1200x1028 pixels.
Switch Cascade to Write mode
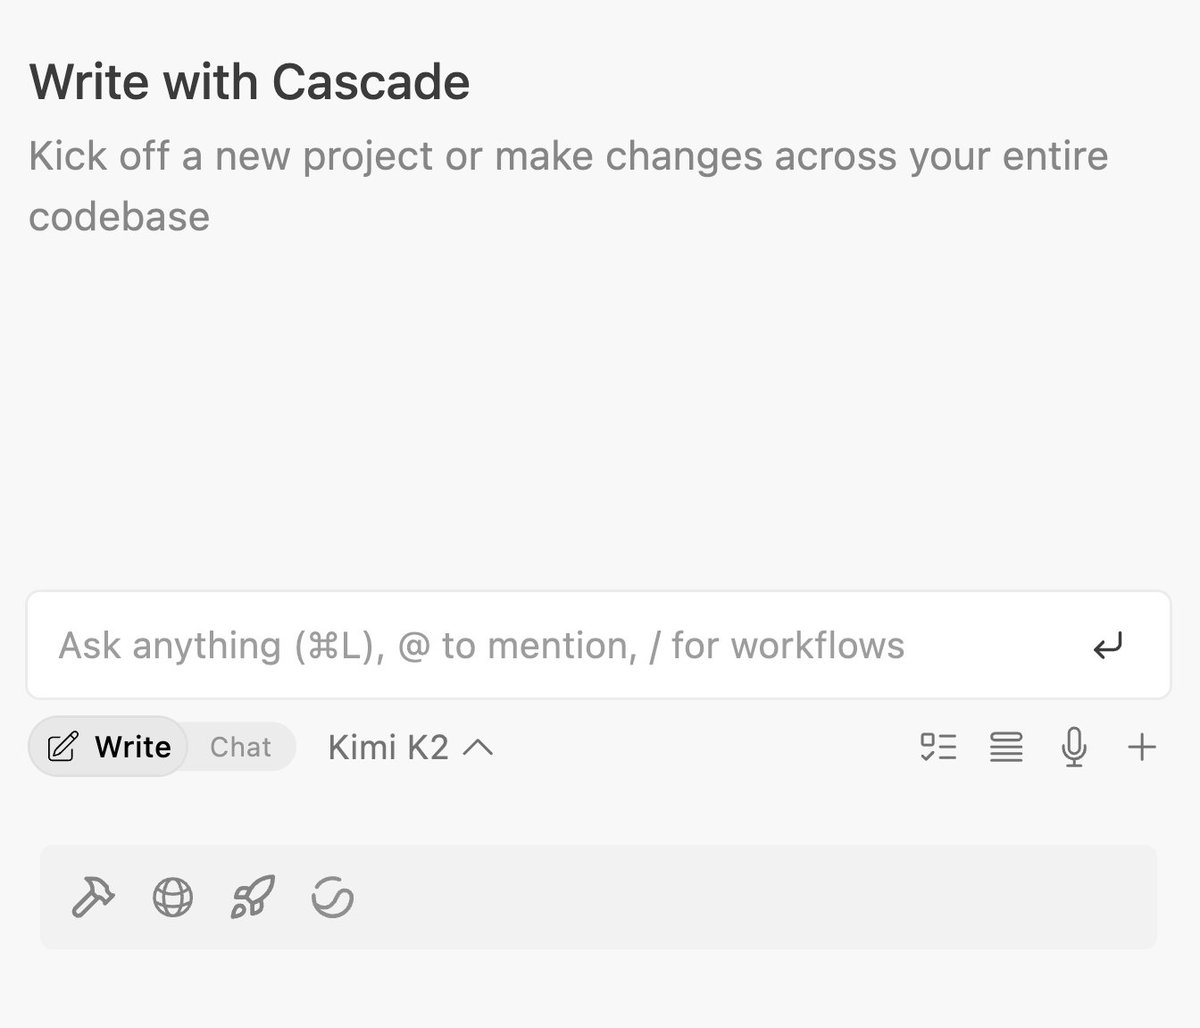[x=108, y=747]
